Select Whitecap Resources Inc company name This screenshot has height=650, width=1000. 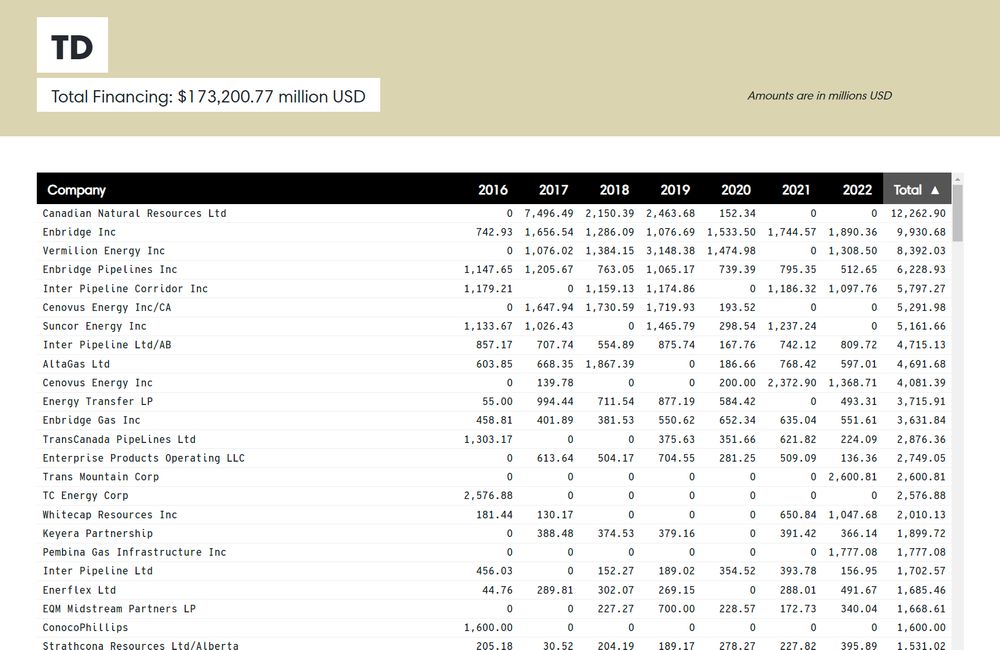(x=110, y=514)
